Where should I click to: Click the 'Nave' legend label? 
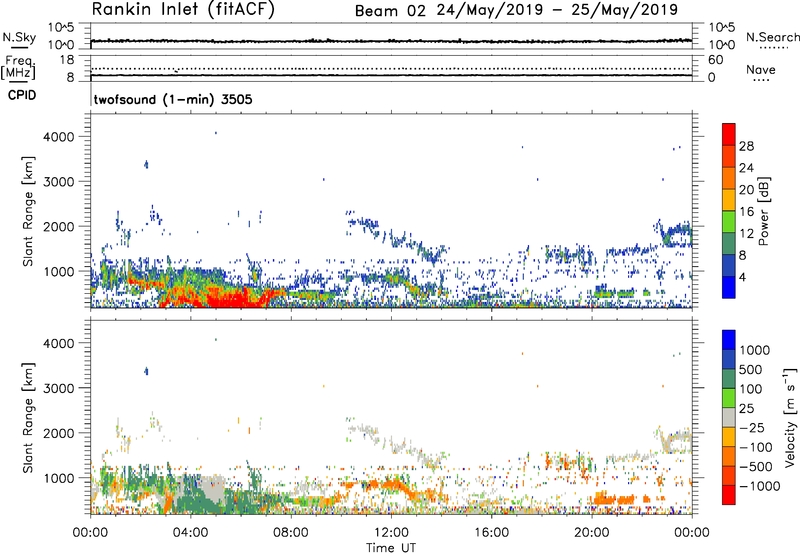tap(761, 69)
